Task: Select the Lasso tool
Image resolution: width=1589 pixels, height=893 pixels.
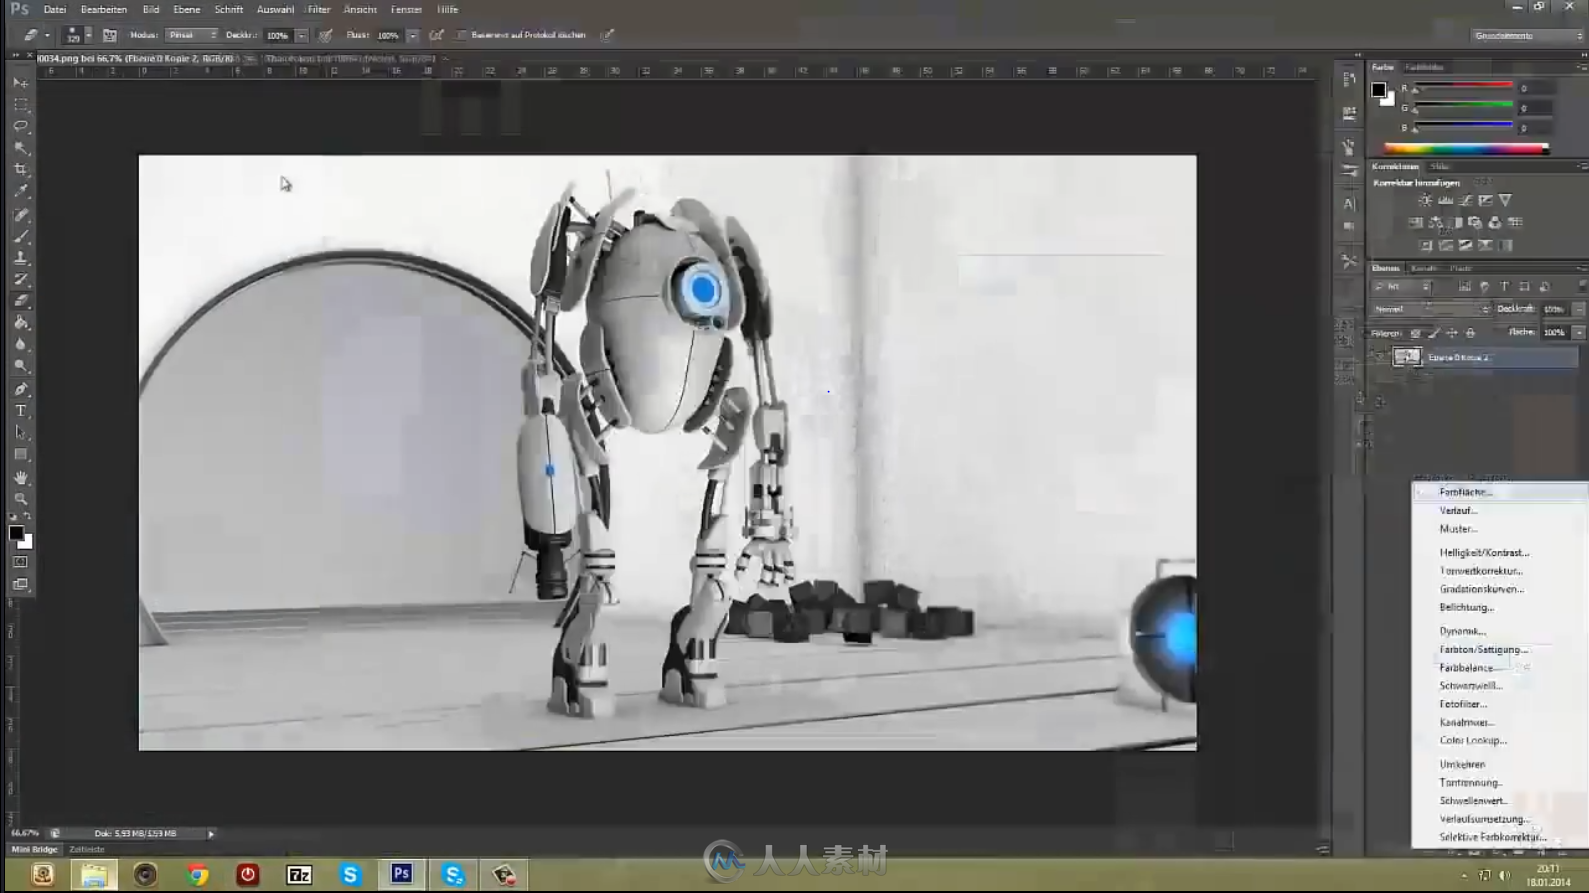Action: (x=21, y=126)
